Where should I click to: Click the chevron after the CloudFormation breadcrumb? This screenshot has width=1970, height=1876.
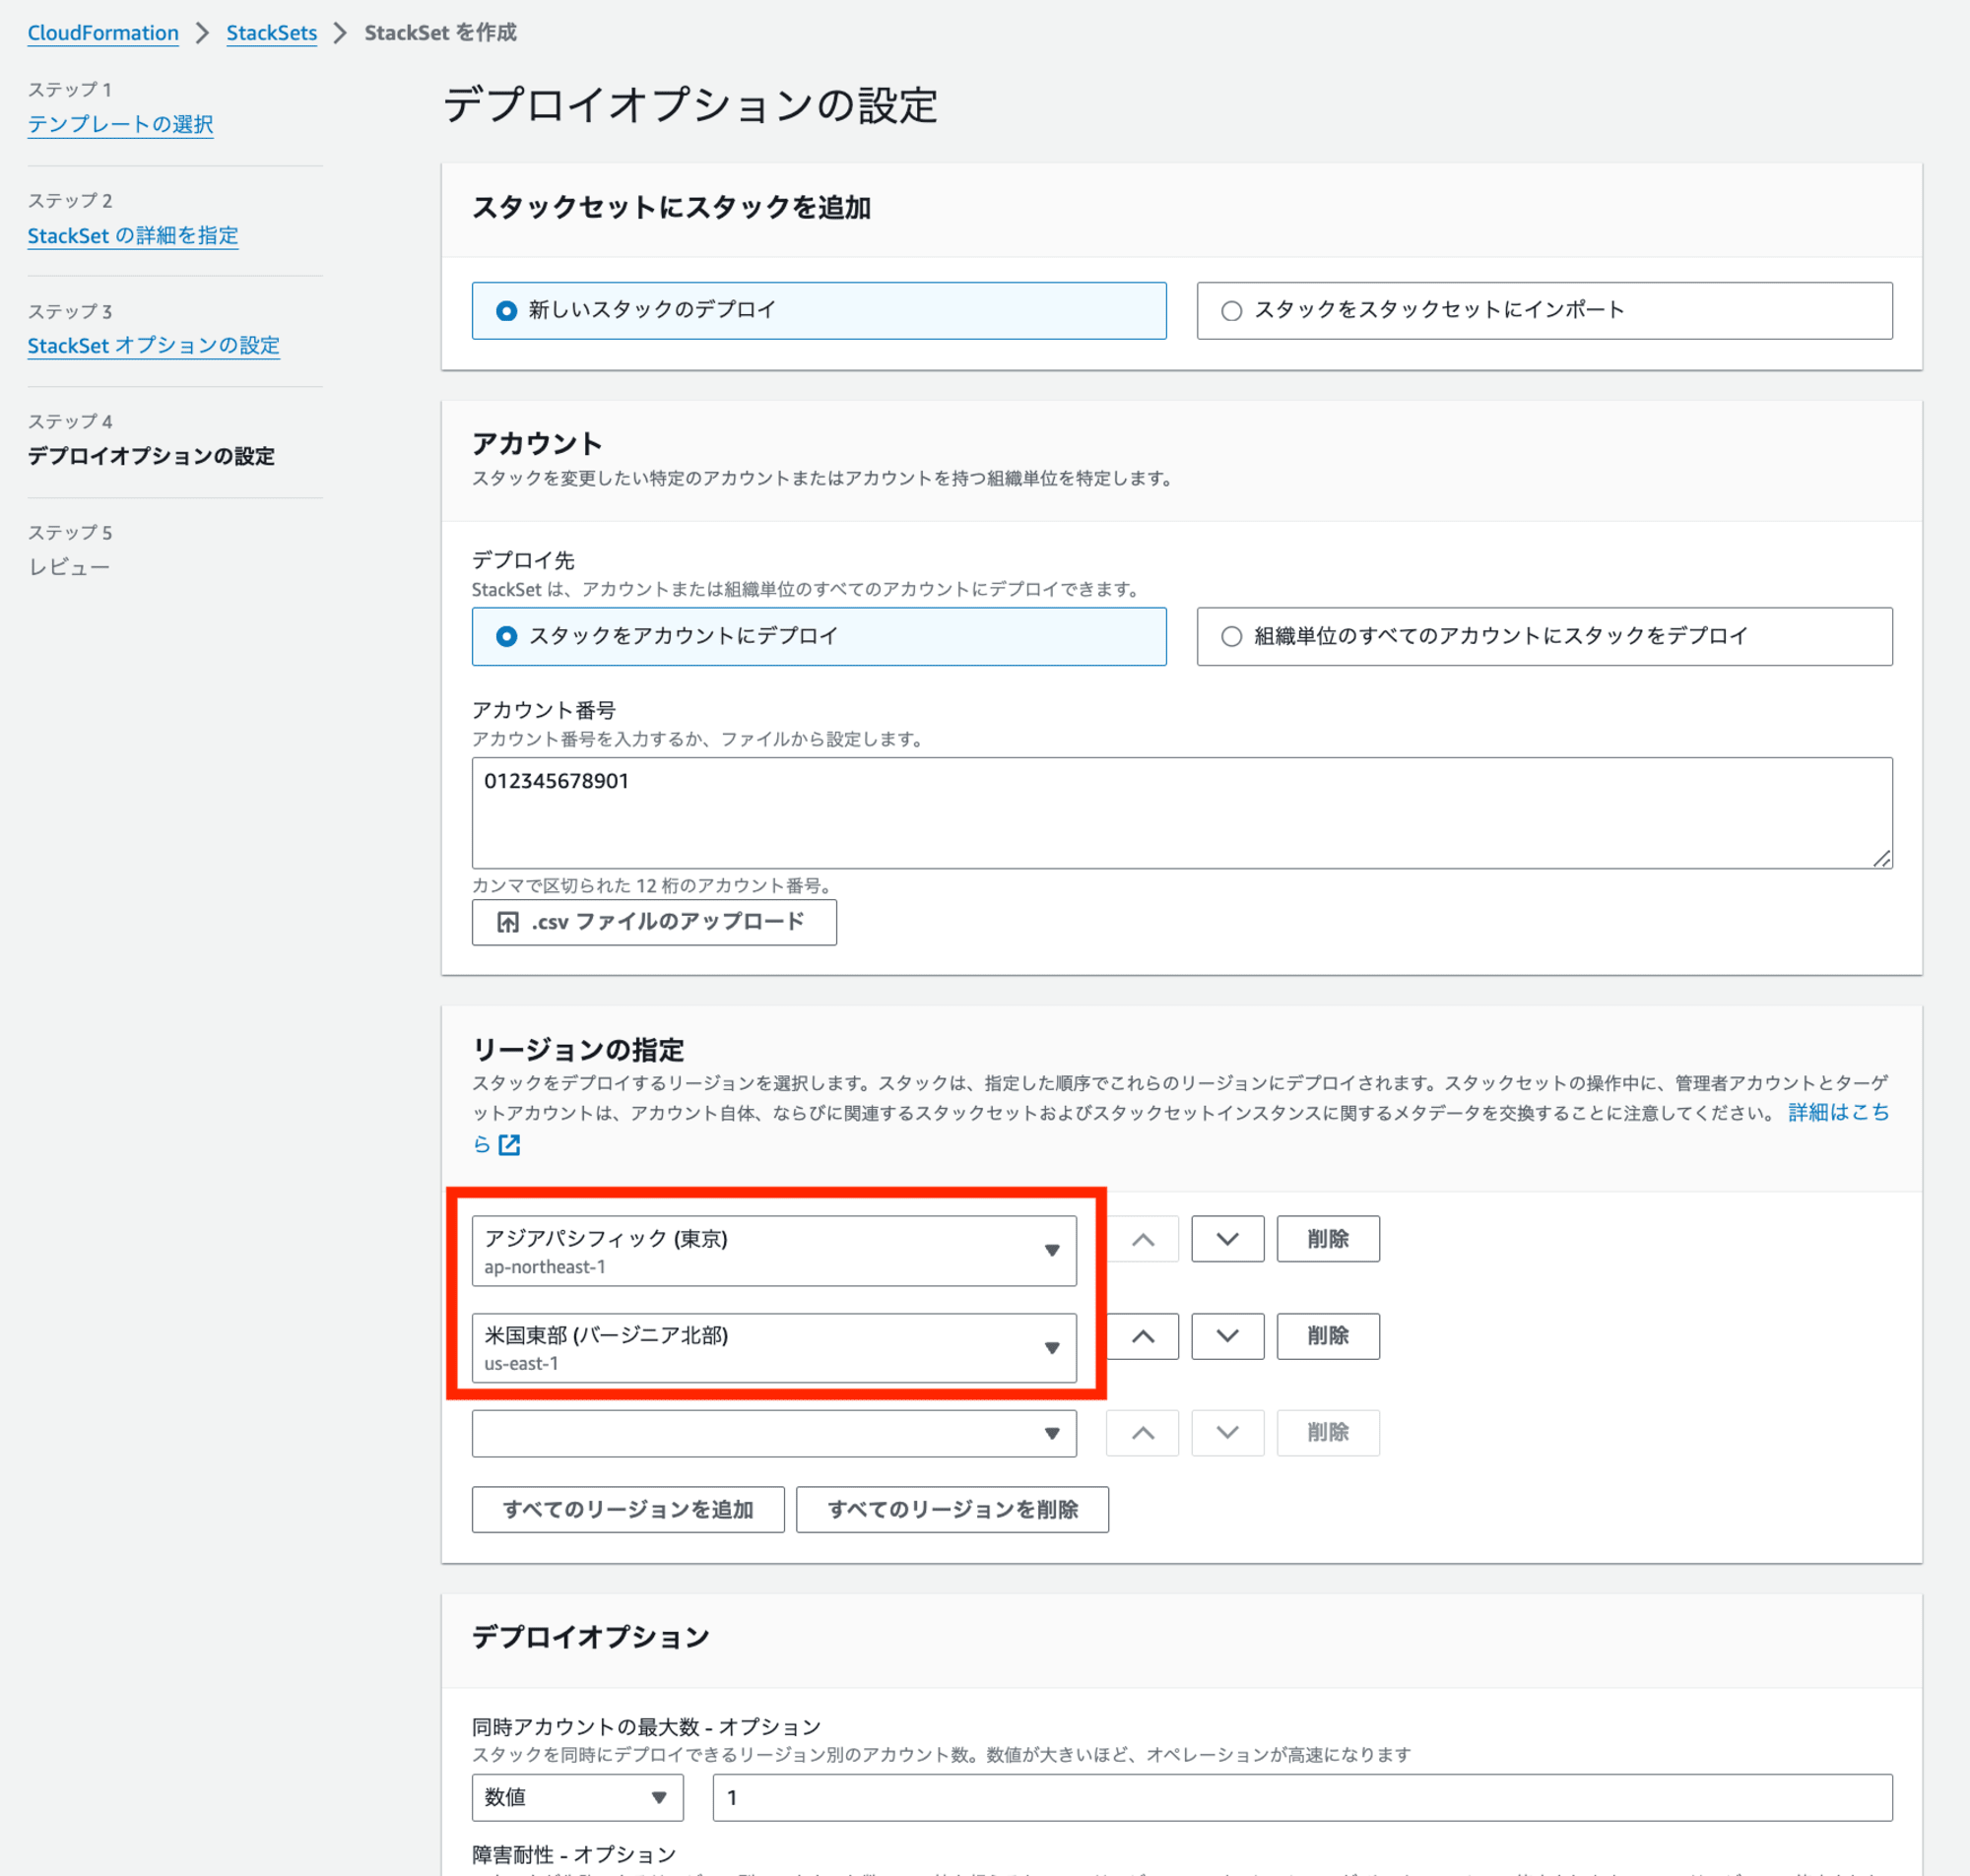tap(202, 33)
